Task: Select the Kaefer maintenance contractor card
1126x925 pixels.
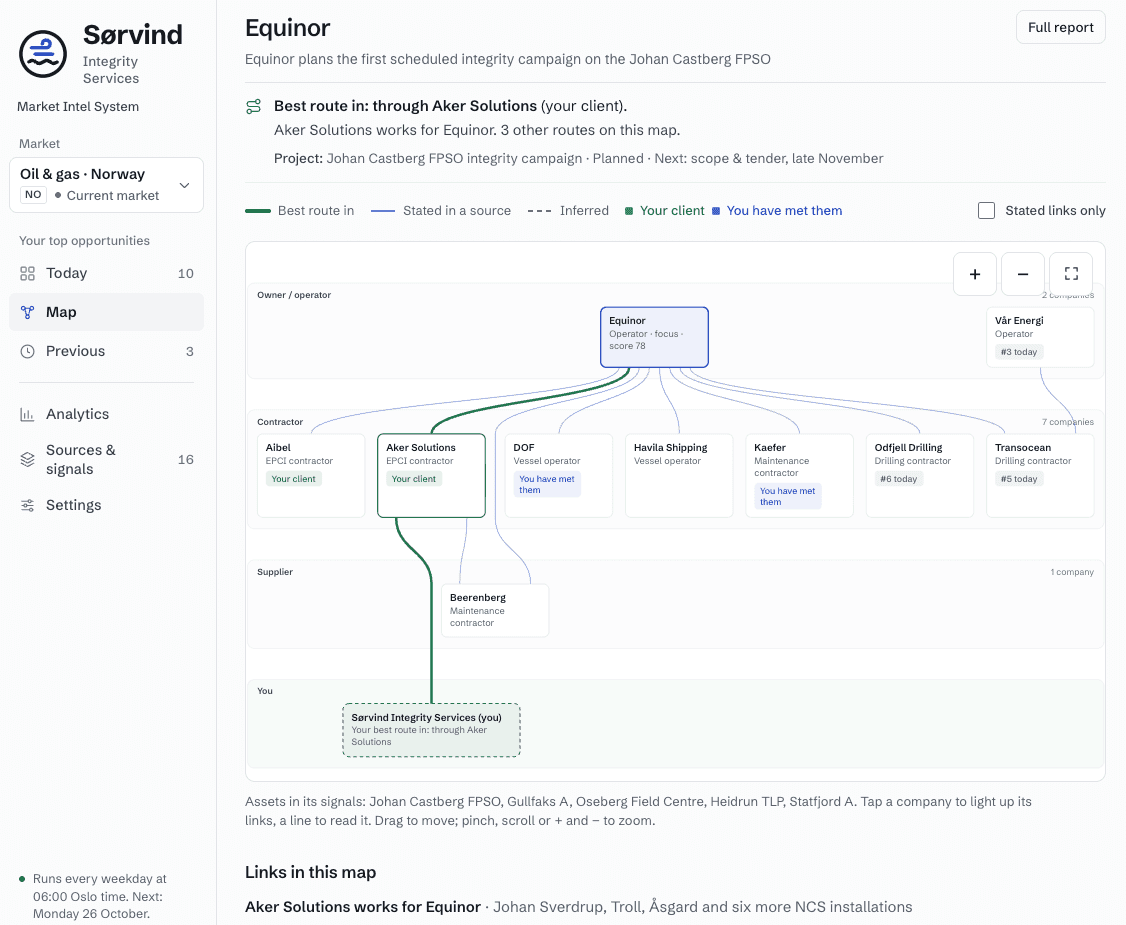Action: coord(799,475)
